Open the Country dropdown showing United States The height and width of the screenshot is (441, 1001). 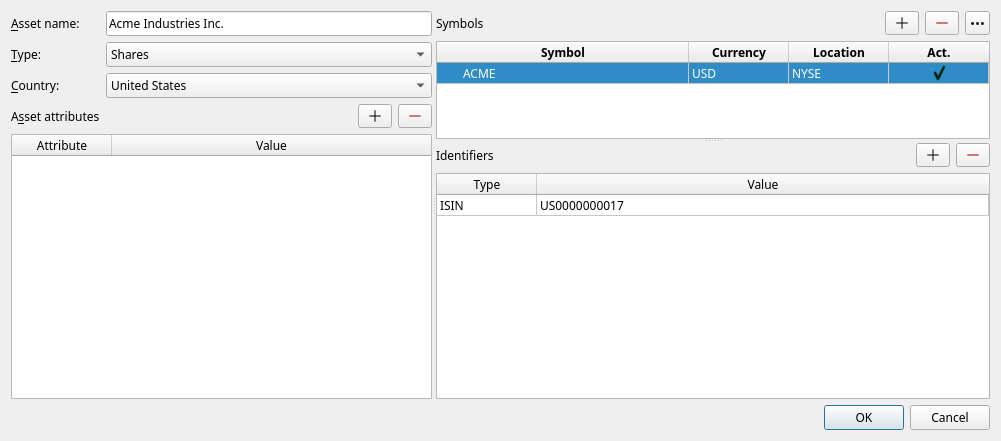pos(269,85)
